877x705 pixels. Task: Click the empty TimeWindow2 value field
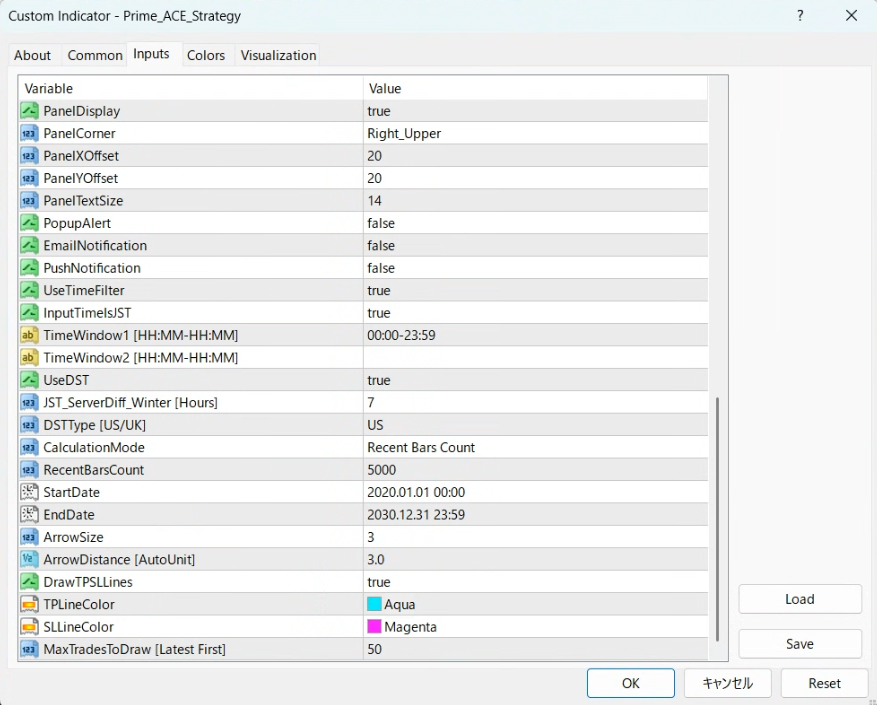[535, 357]
